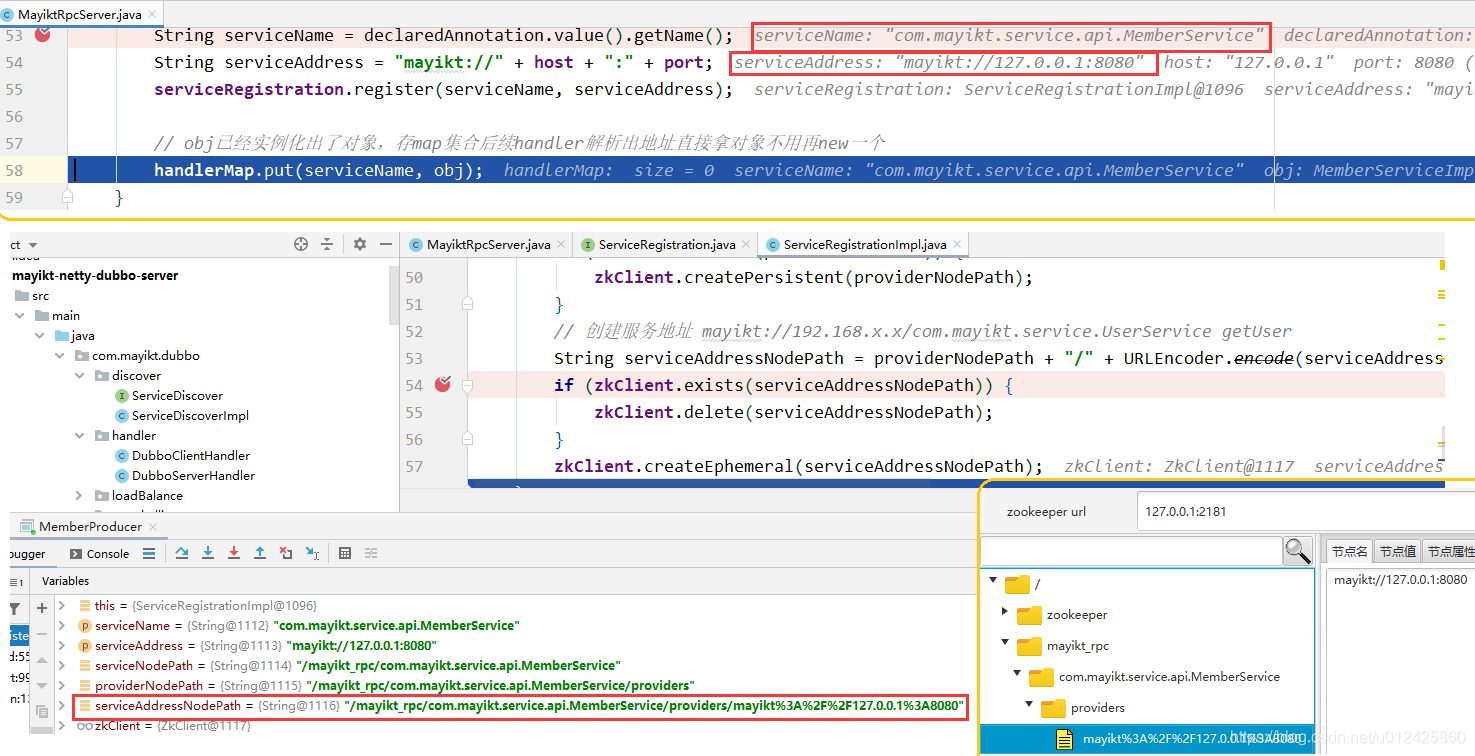This screenshot has height=756, width=1475.
Task: Click the Show Execution Point lines icon
Action: (x=149, y=553)
